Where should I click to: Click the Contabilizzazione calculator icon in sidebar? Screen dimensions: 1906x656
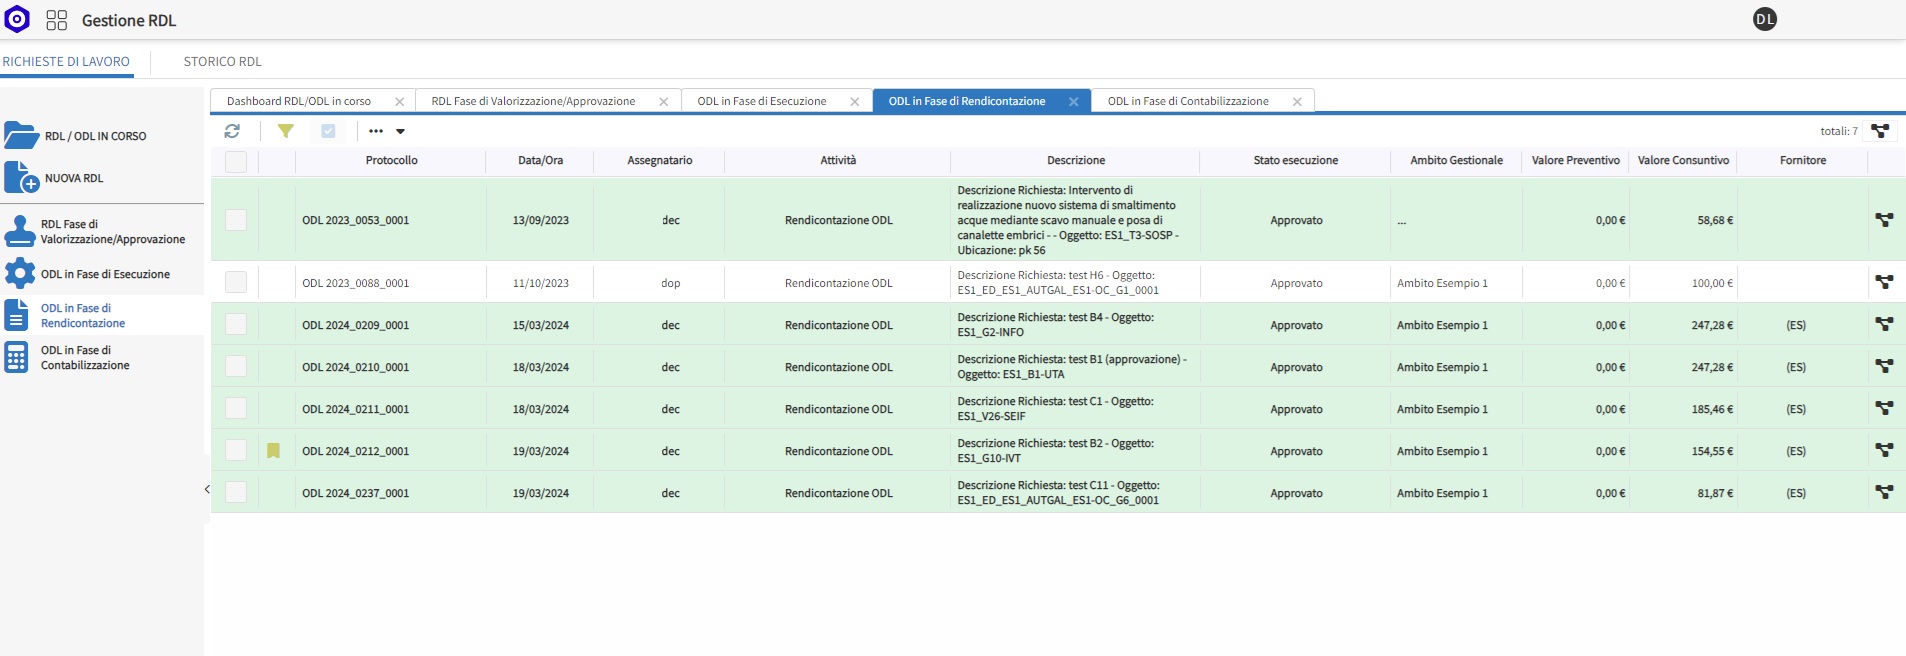click(x=16, y=357)
